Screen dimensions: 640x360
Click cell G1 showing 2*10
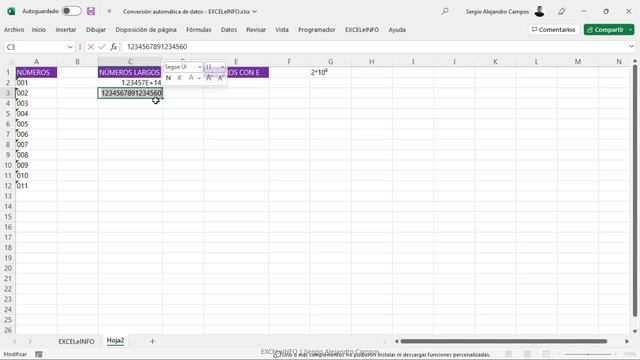(x=330, y=72)
